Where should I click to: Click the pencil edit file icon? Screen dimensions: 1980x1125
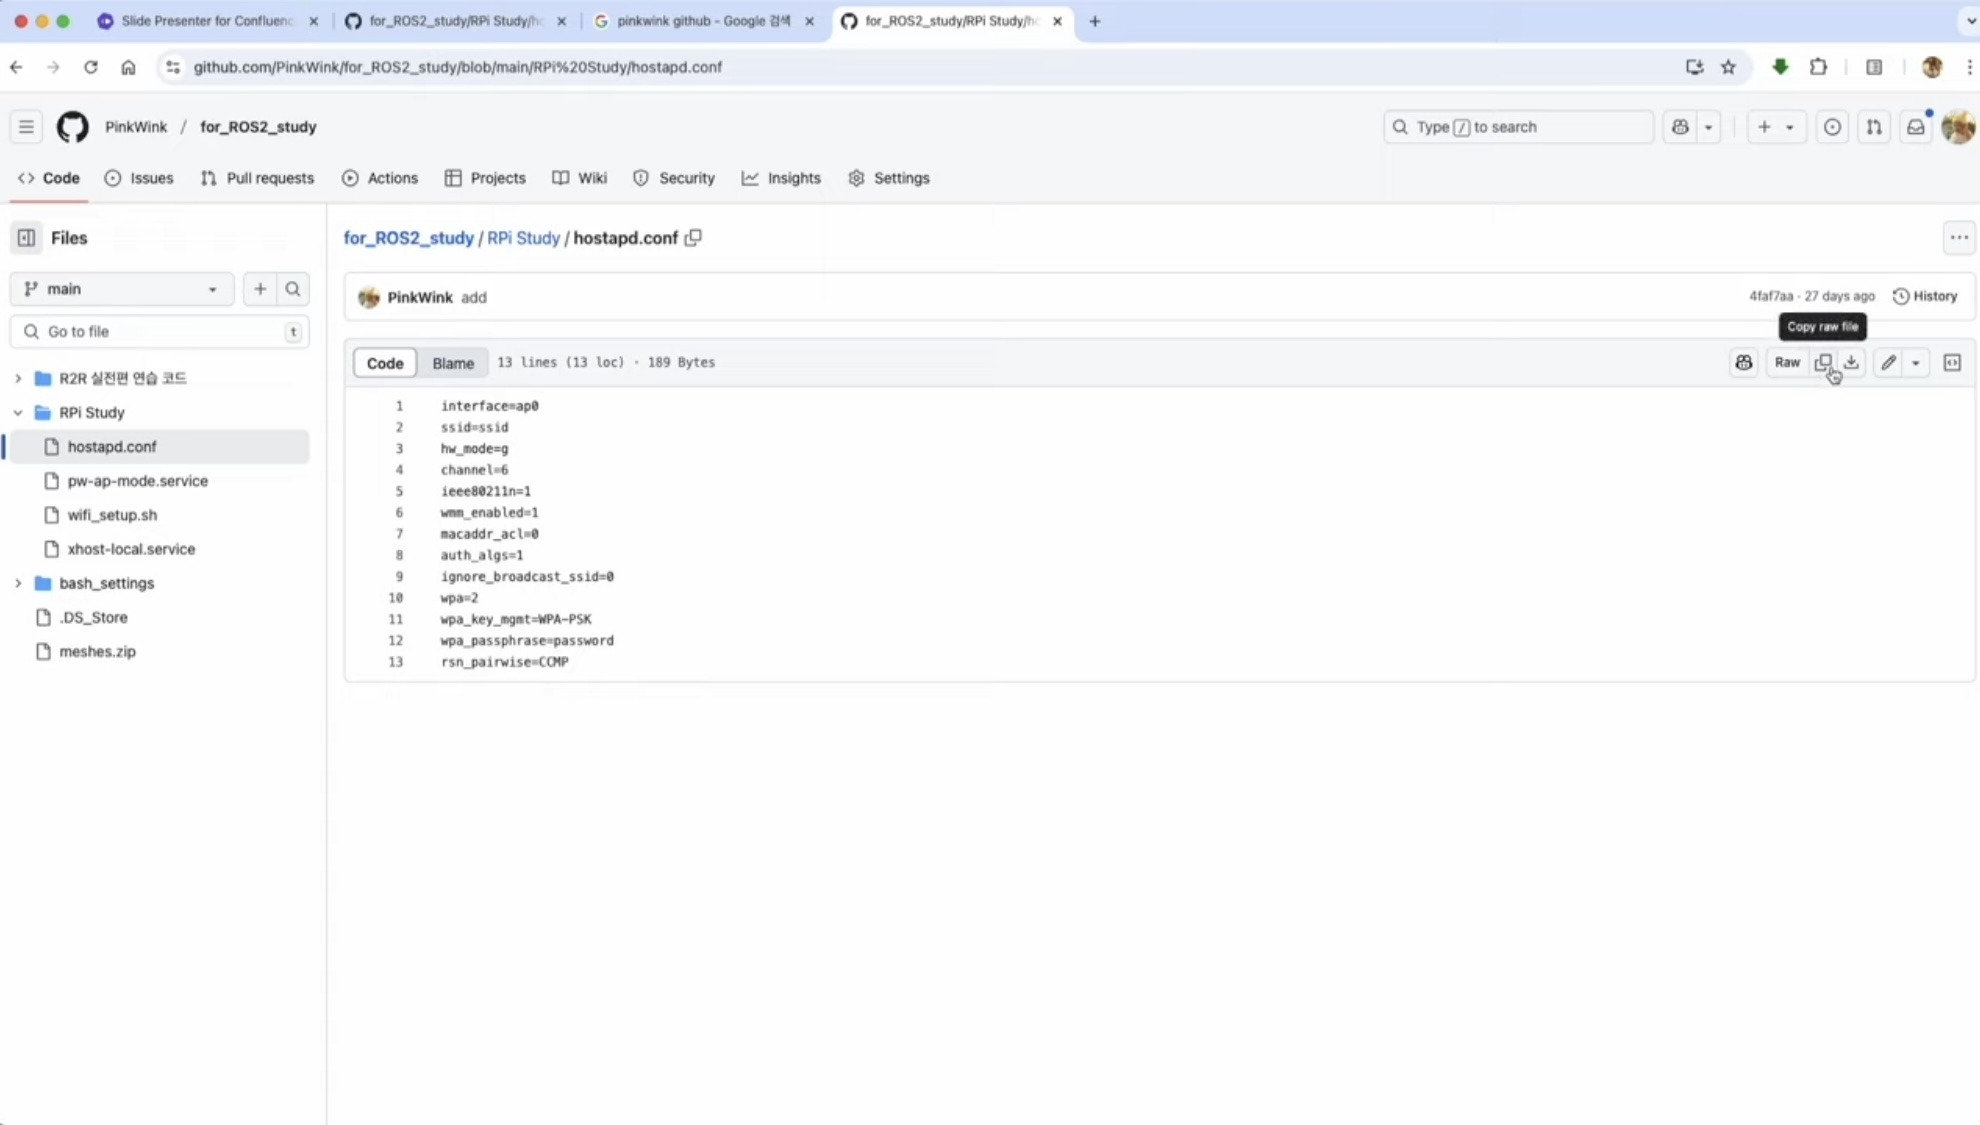pos(1888,363)
